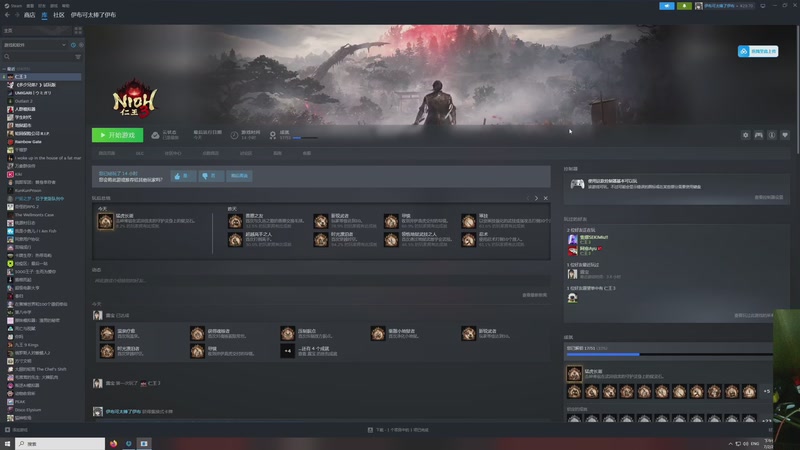Click the blue announcements megaphone button

click(x=666, y=6)
